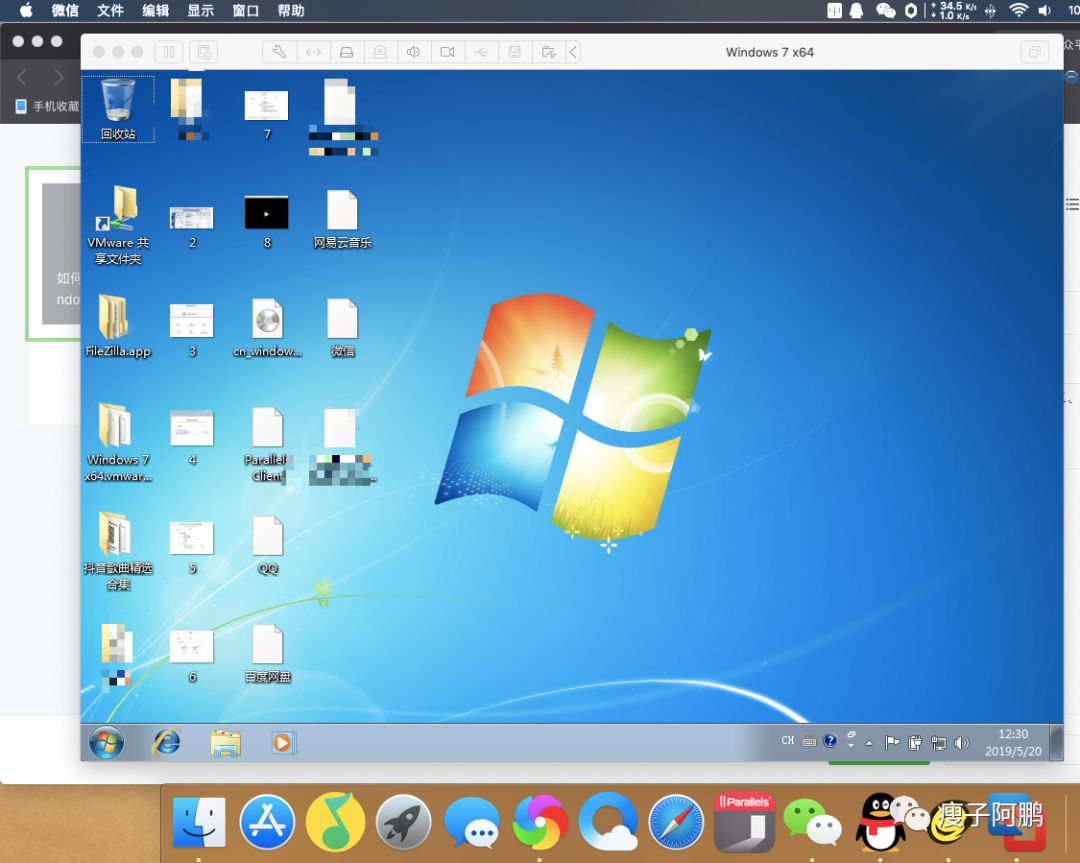Select the 微信 file on Windows desktop
The width and height of the screenshot is (1080, 863).
click(x=342, y=328)
